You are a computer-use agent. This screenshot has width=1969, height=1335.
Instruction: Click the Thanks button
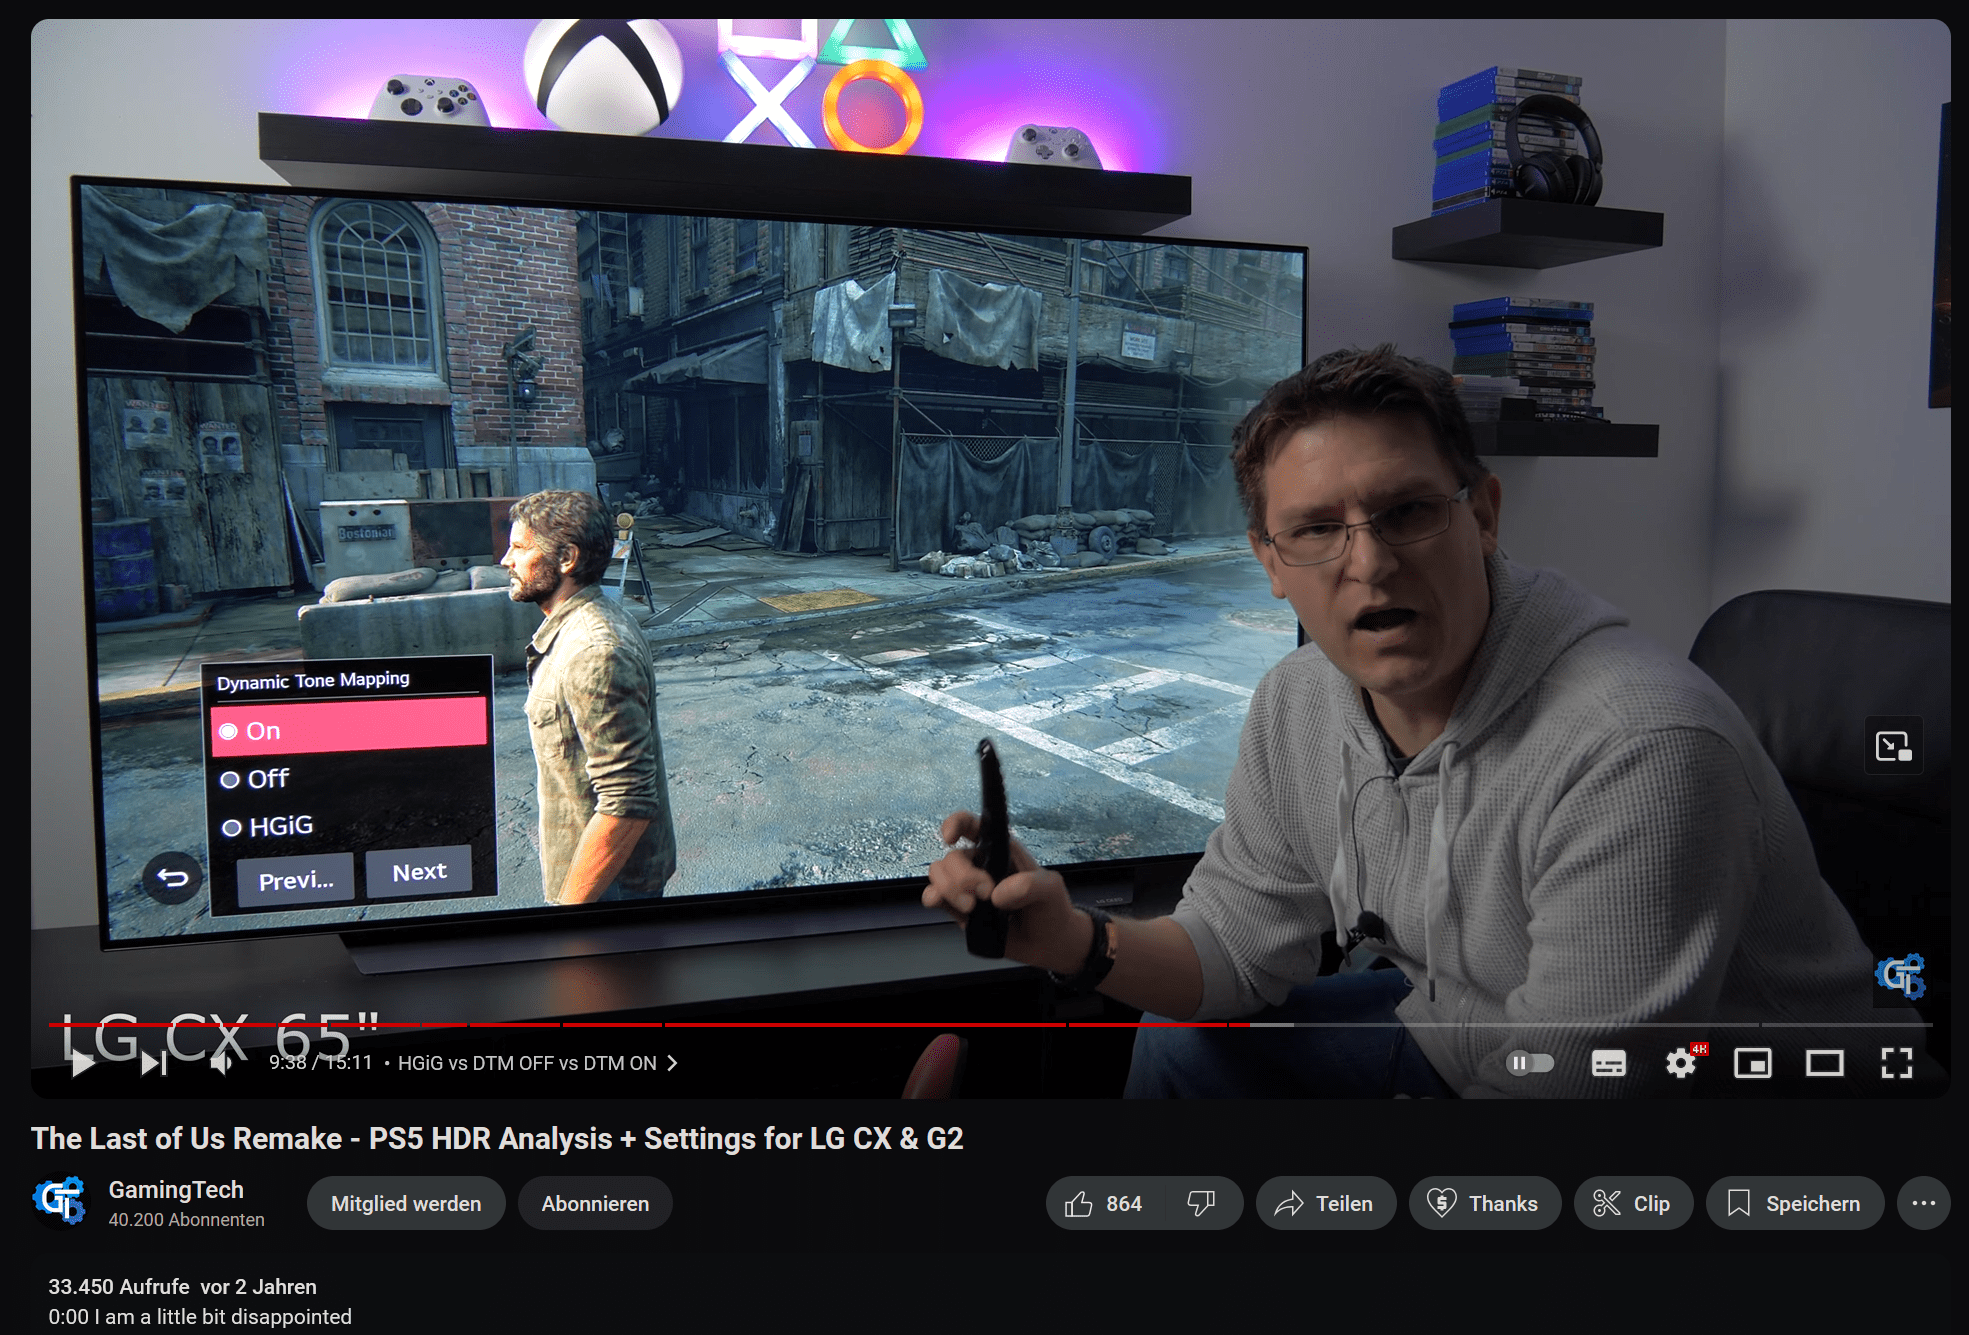pos(1484,1204)
